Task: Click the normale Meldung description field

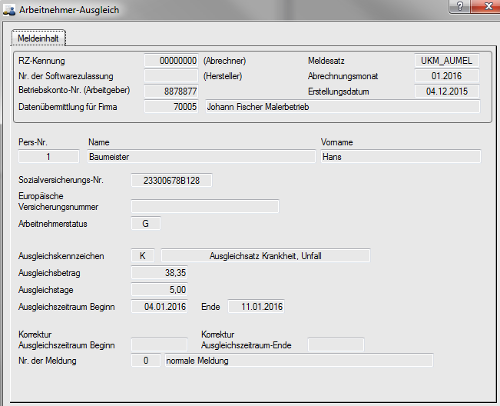Action: (299, 360)
